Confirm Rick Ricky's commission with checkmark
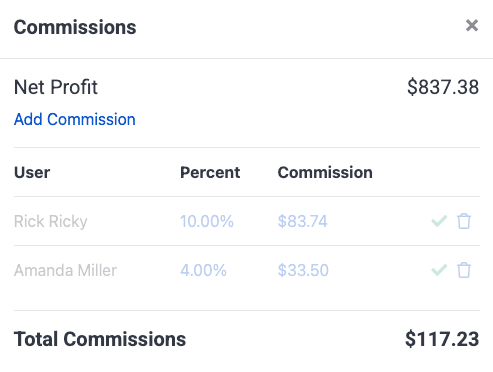 439,221
